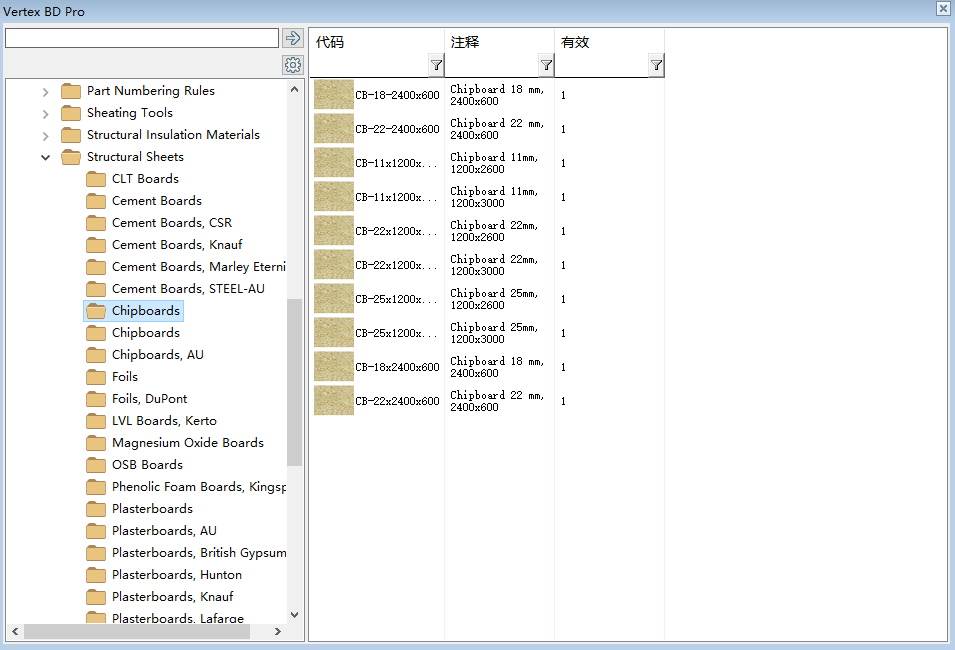Screen dimensions: 955x650
Task: Select the Structural Sheets folder
Action: point(135,157)
